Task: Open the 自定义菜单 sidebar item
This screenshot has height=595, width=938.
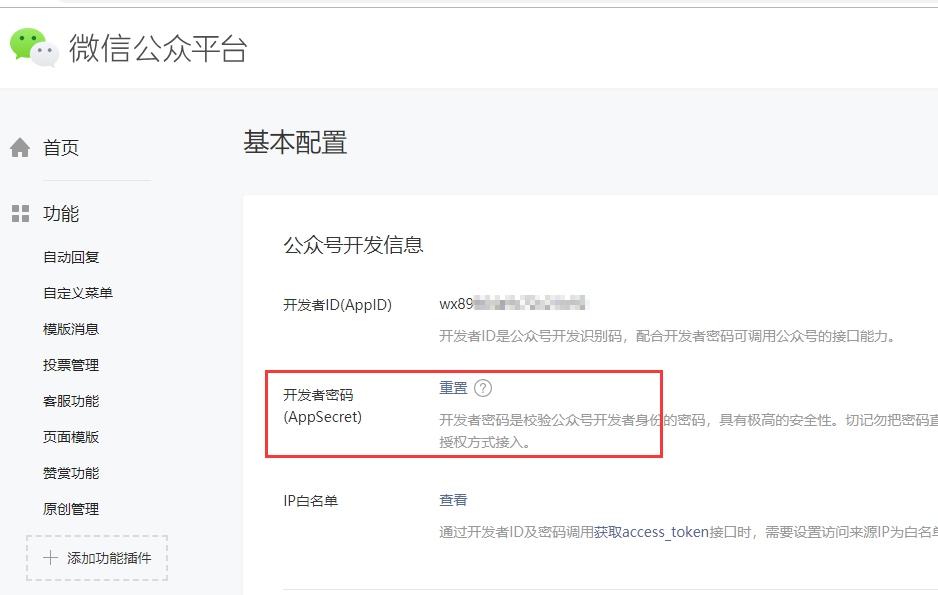Action: tap(78, 293)
